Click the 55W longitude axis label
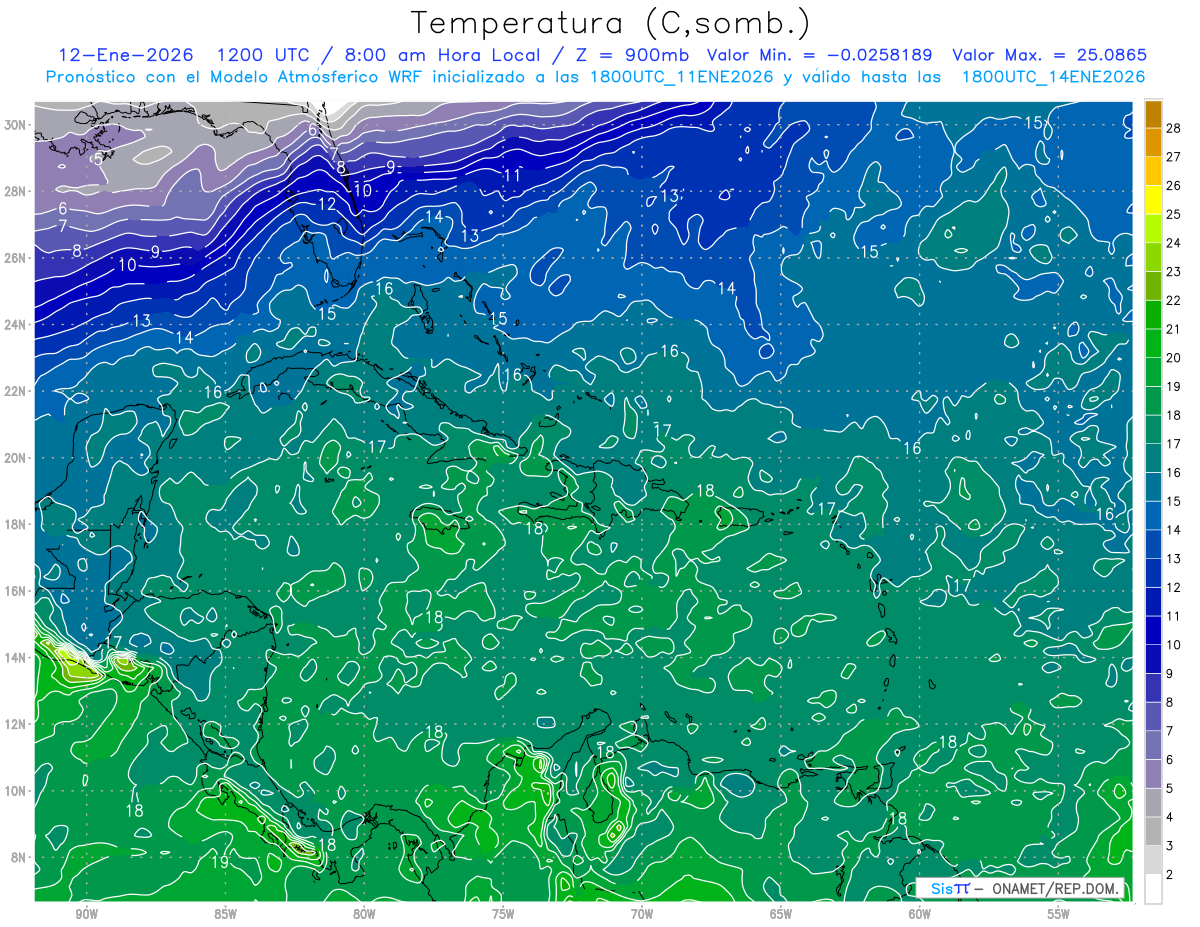 (1059, 914)
